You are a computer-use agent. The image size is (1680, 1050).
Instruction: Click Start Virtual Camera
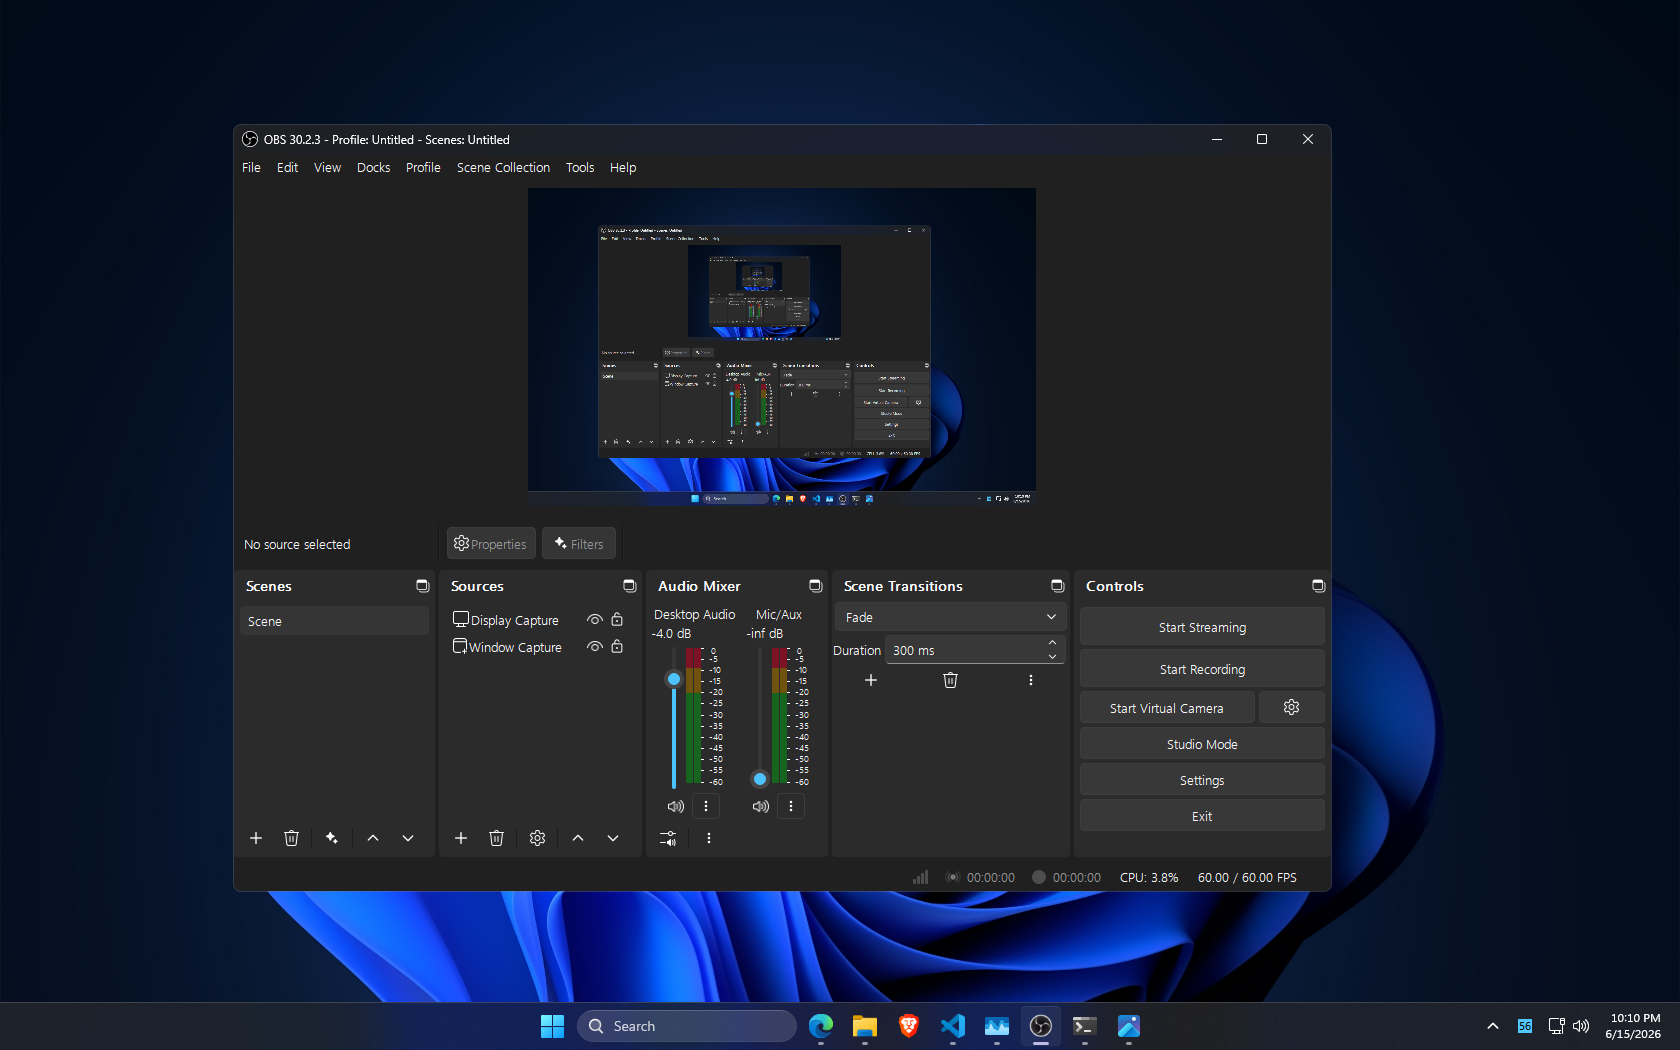[1167, 708]
